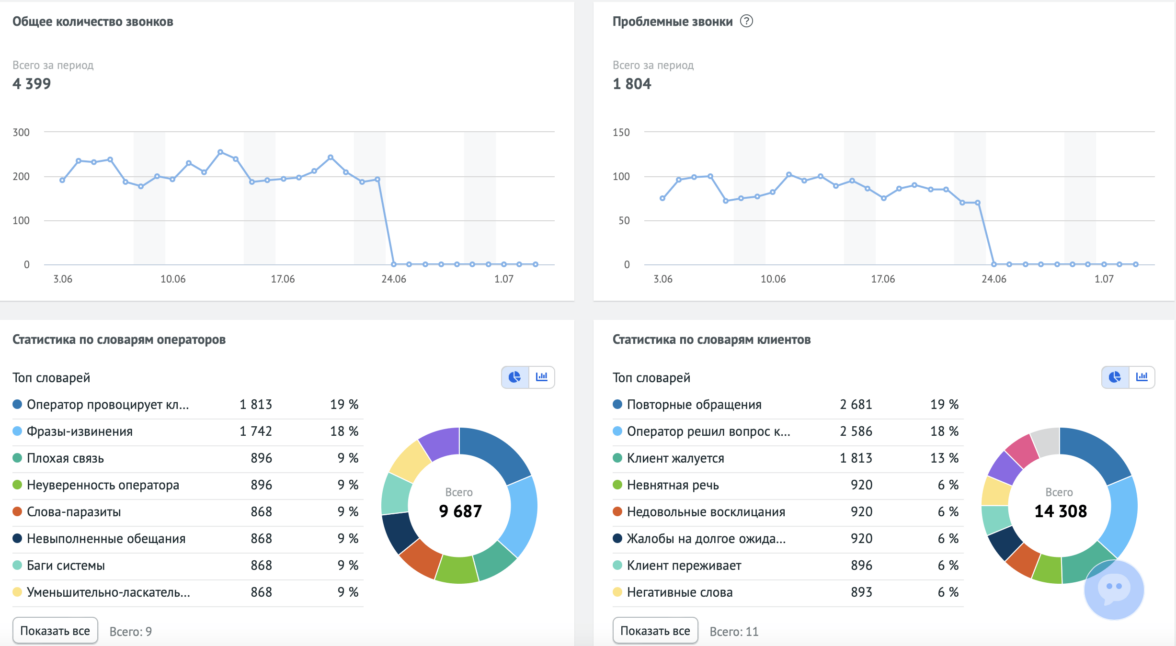Toggle Фразы-извинения legend entry
This screenshot has width=1176, height=646.
point(79,431)
